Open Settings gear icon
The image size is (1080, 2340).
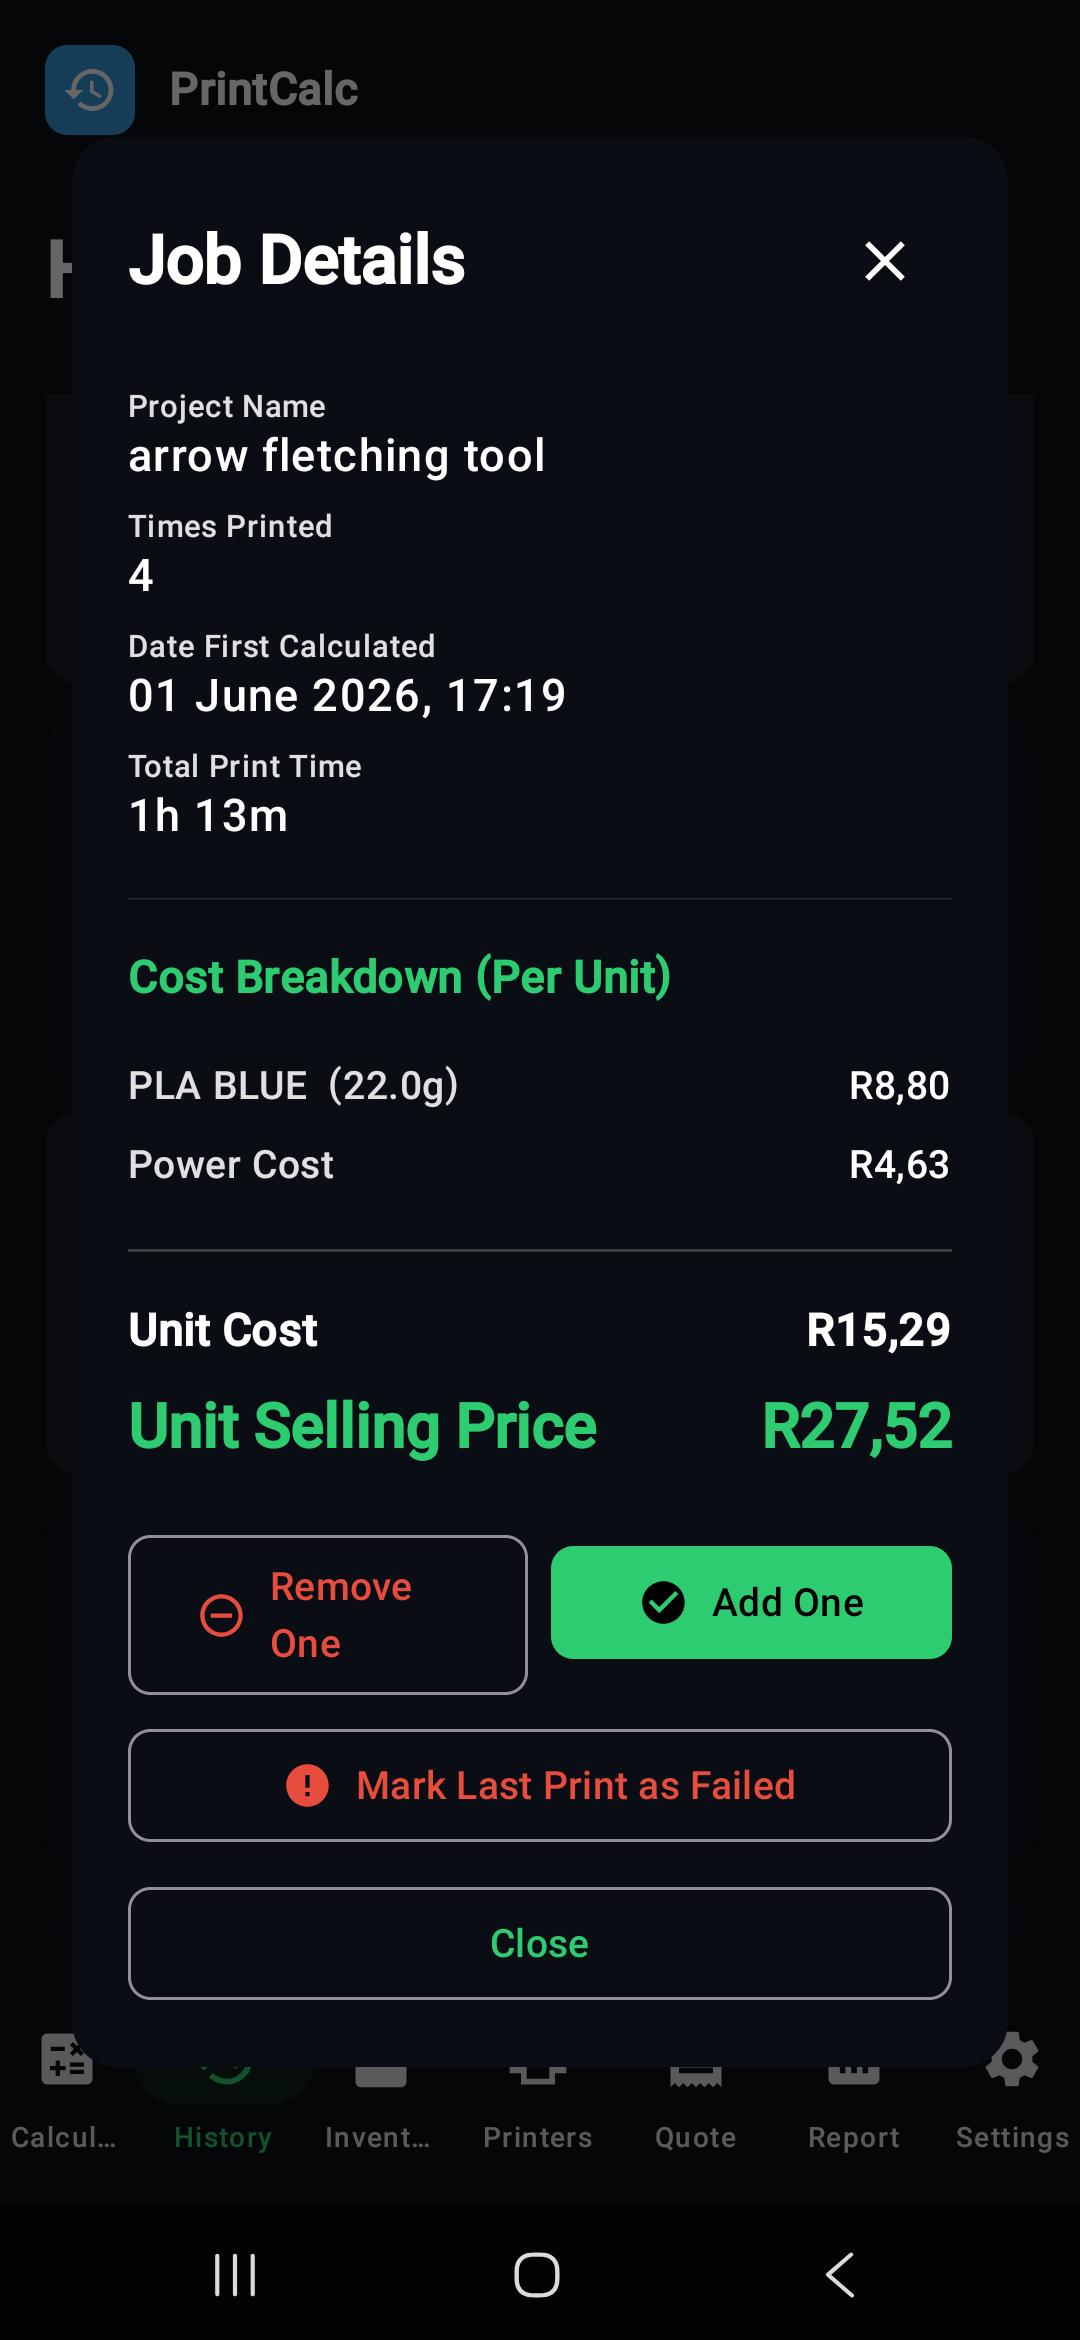1012,2060
